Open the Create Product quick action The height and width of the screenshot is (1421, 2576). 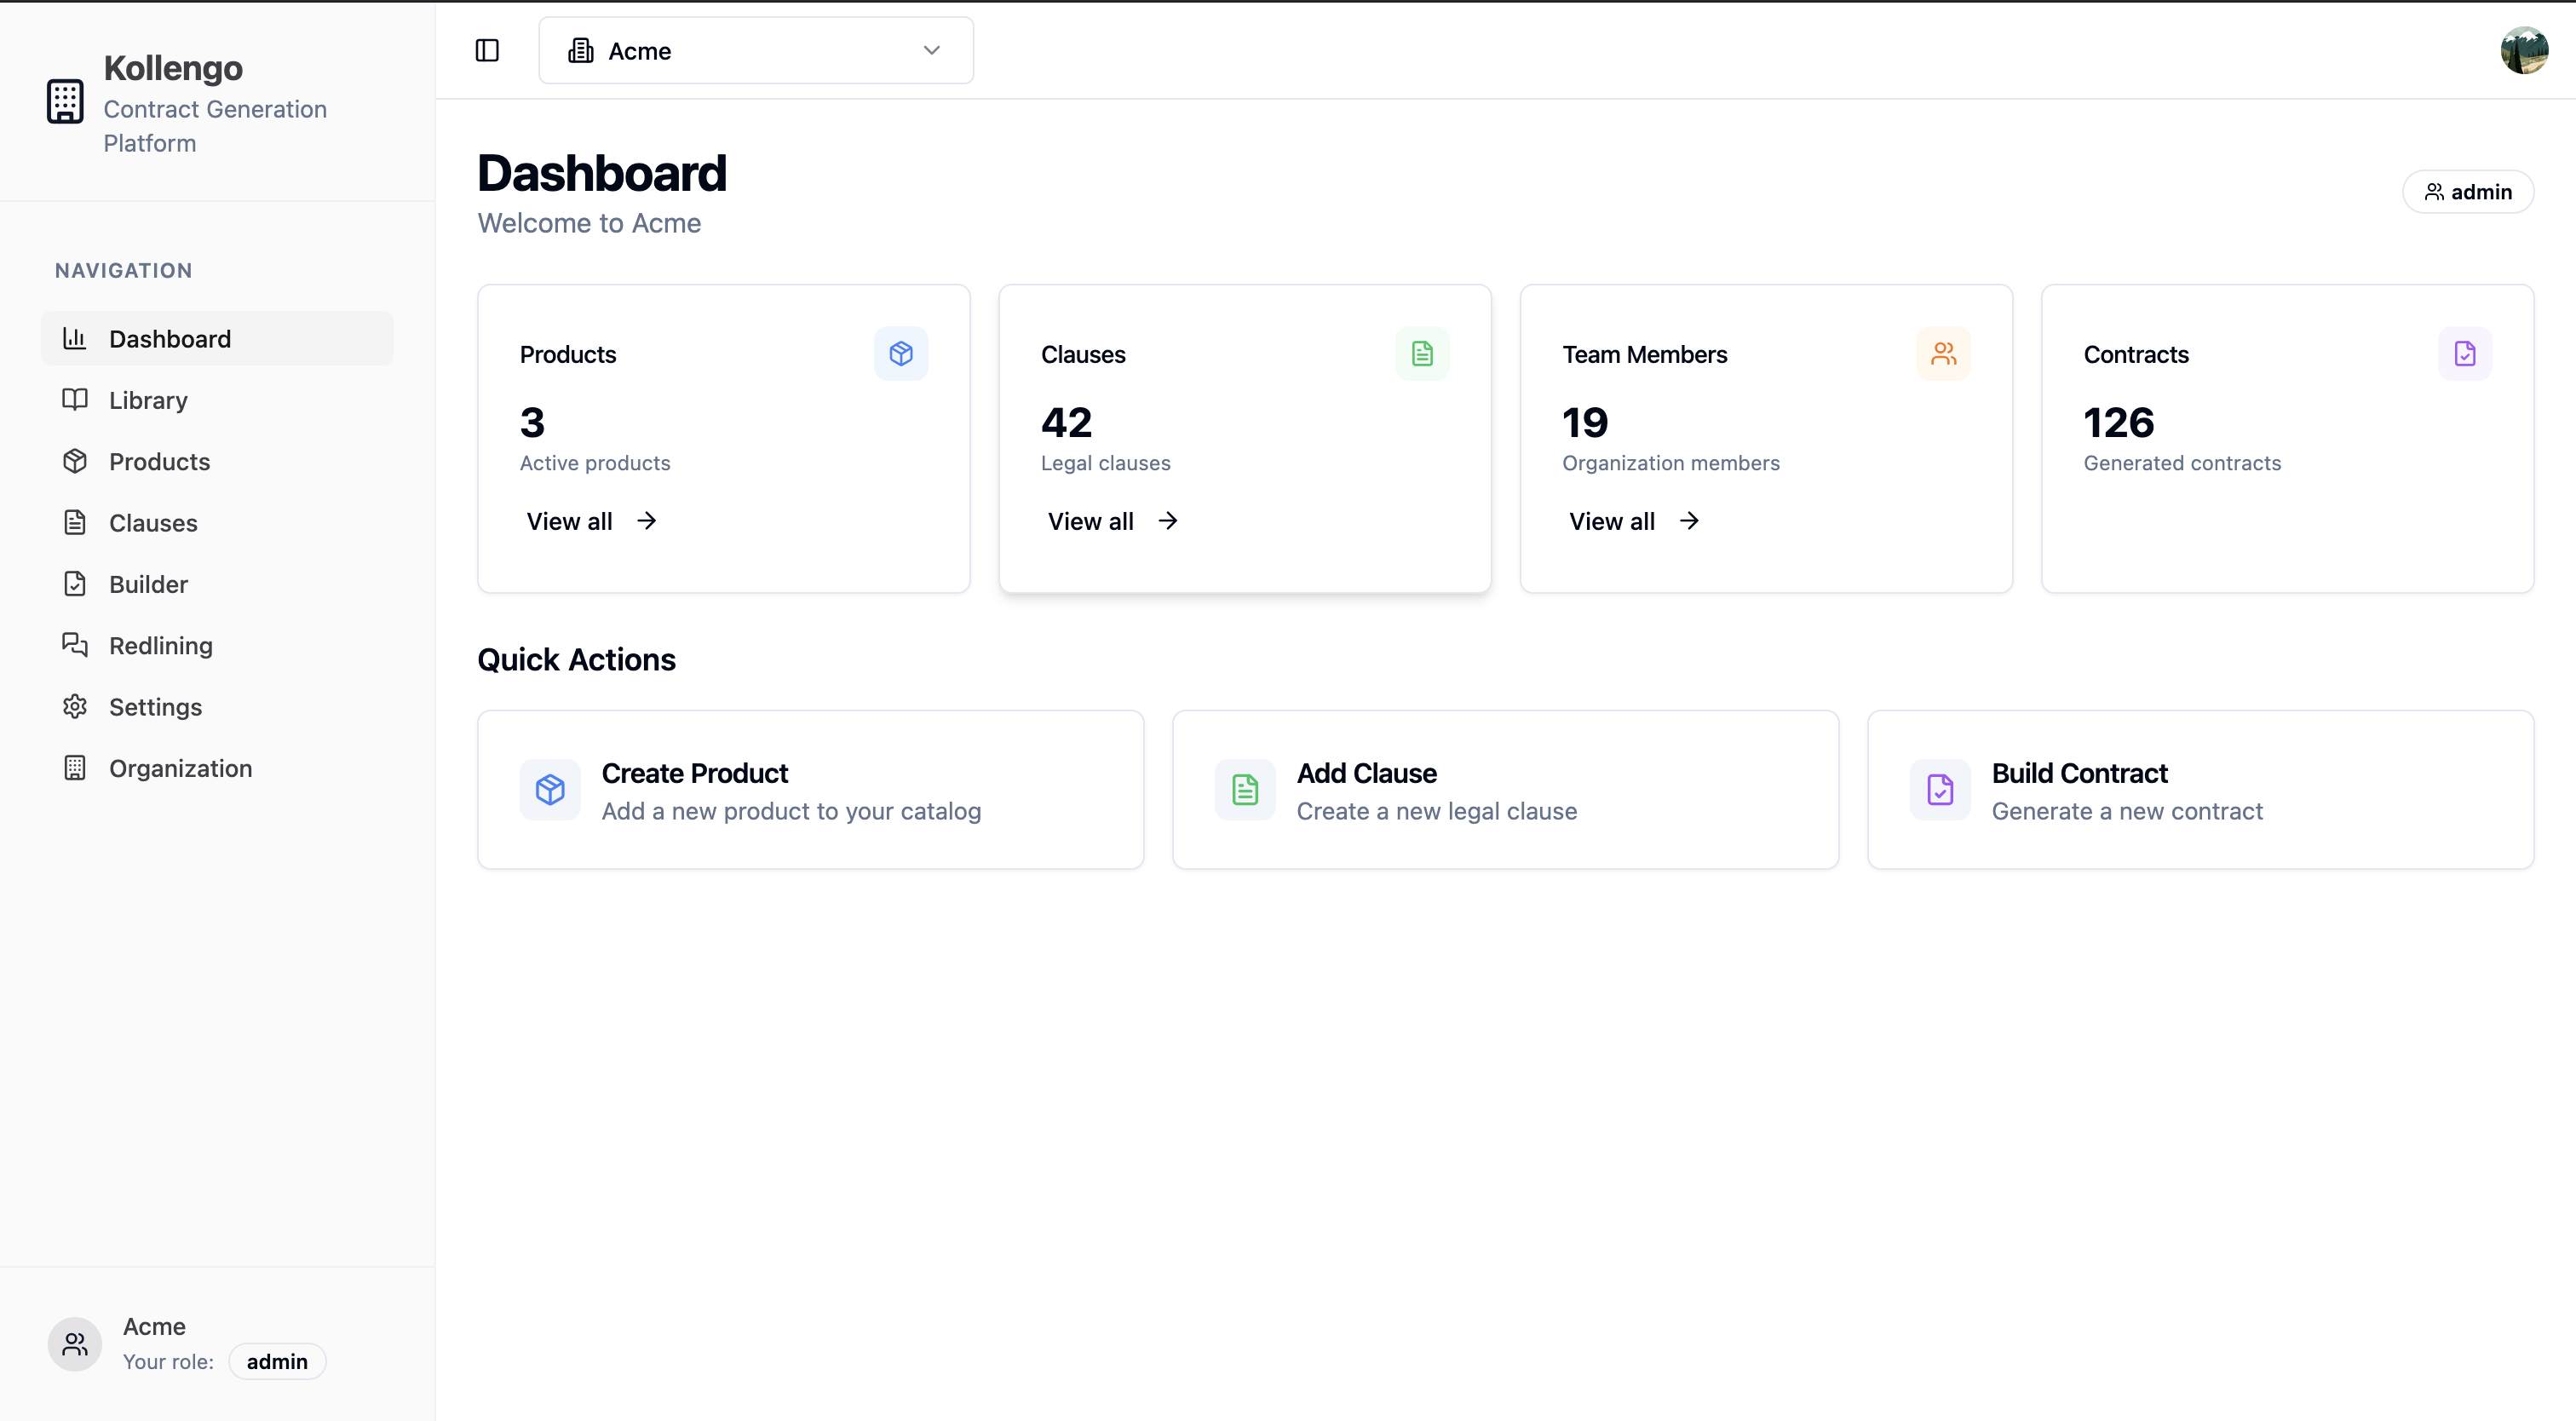point(810,790)
